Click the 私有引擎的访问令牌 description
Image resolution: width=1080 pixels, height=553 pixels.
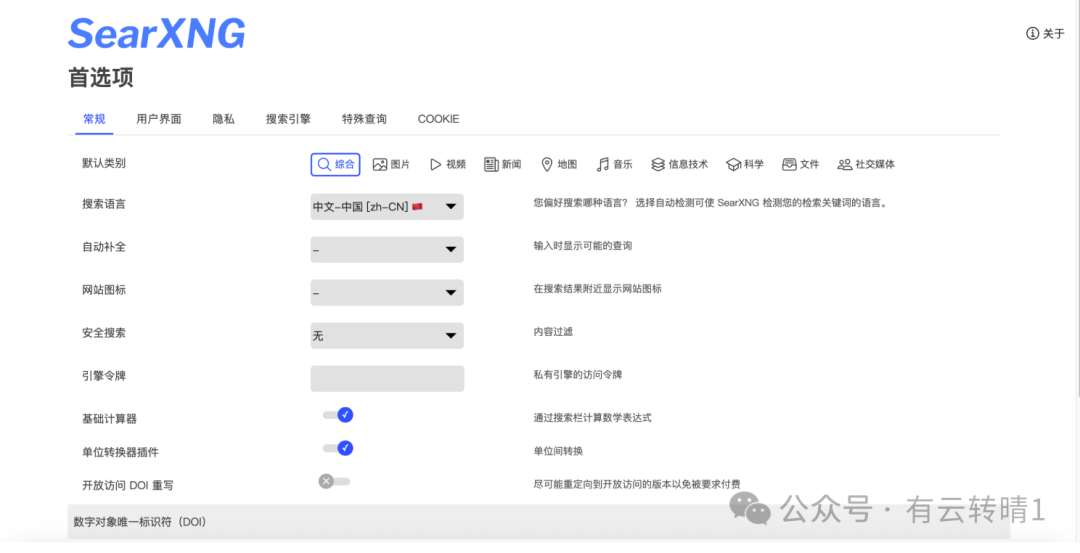[x=578, y=375]
